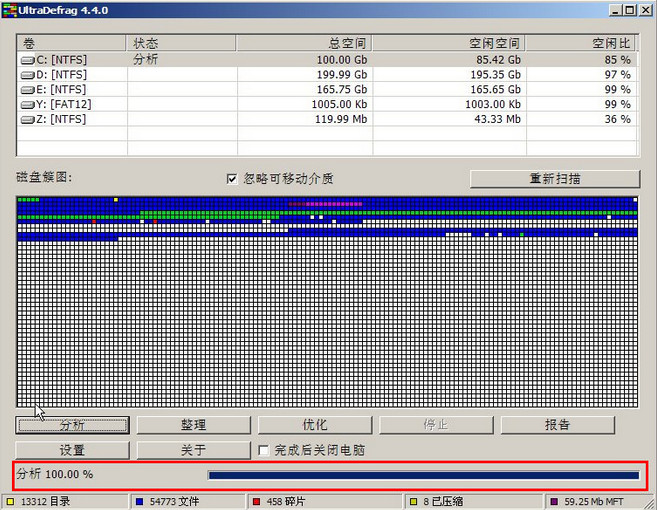The height and width of the screenshot is (510, 657).
Task: Click the C: drive disk icon
Action: (x=27, y=61)
